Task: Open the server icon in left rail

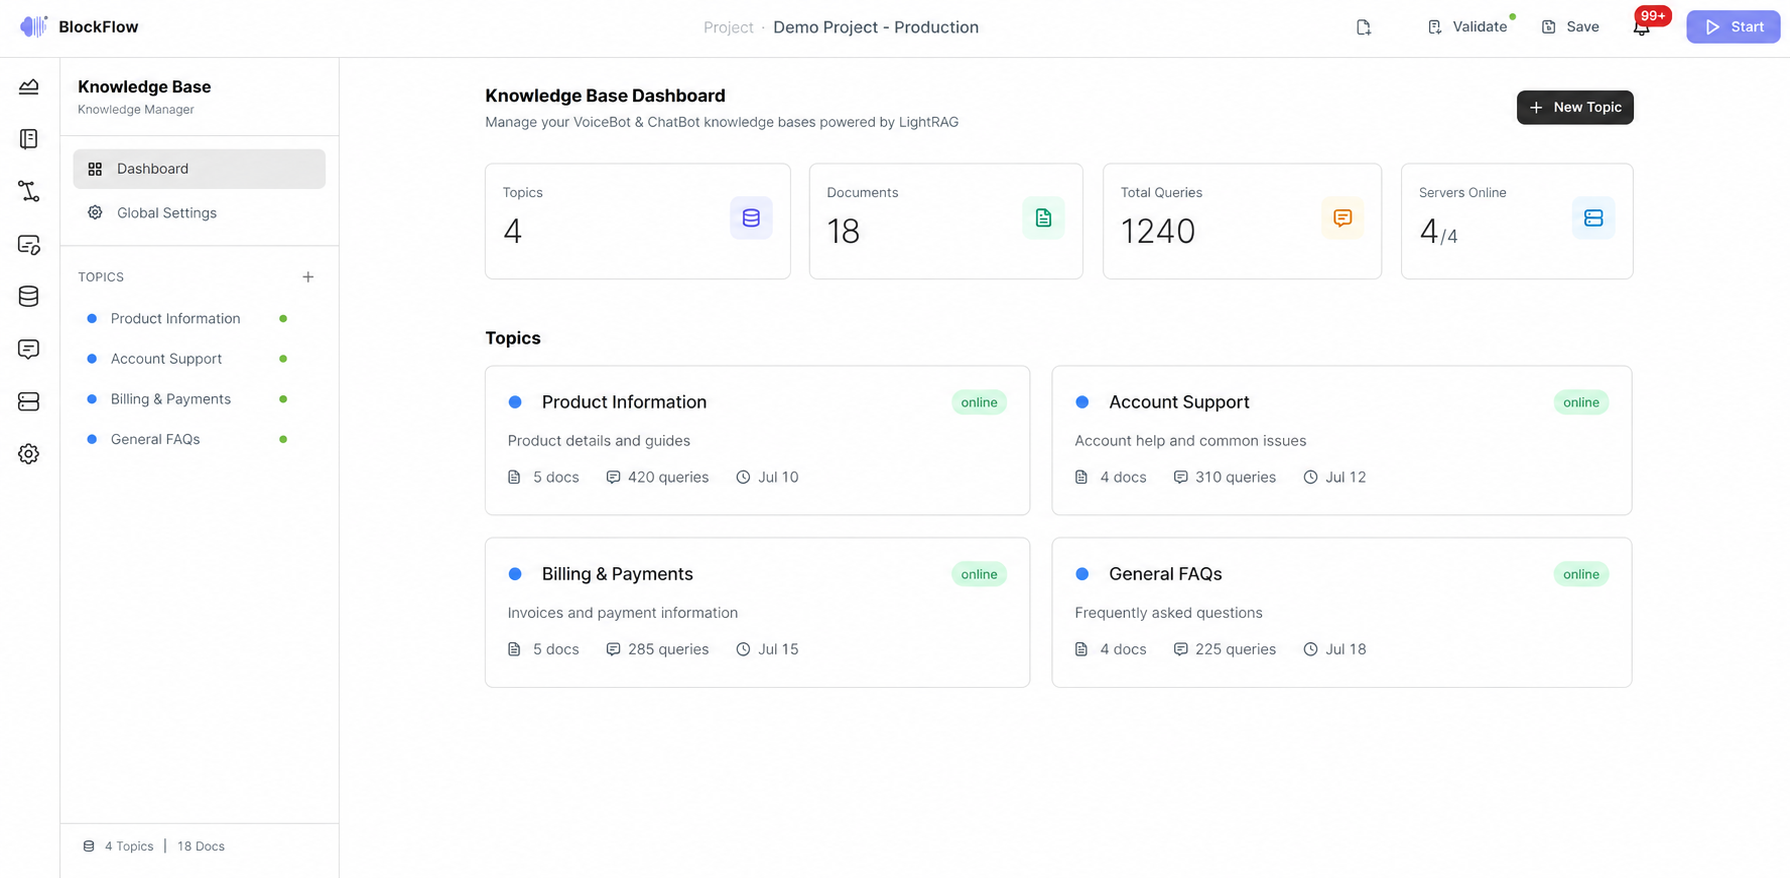Action: pos(29,401)
